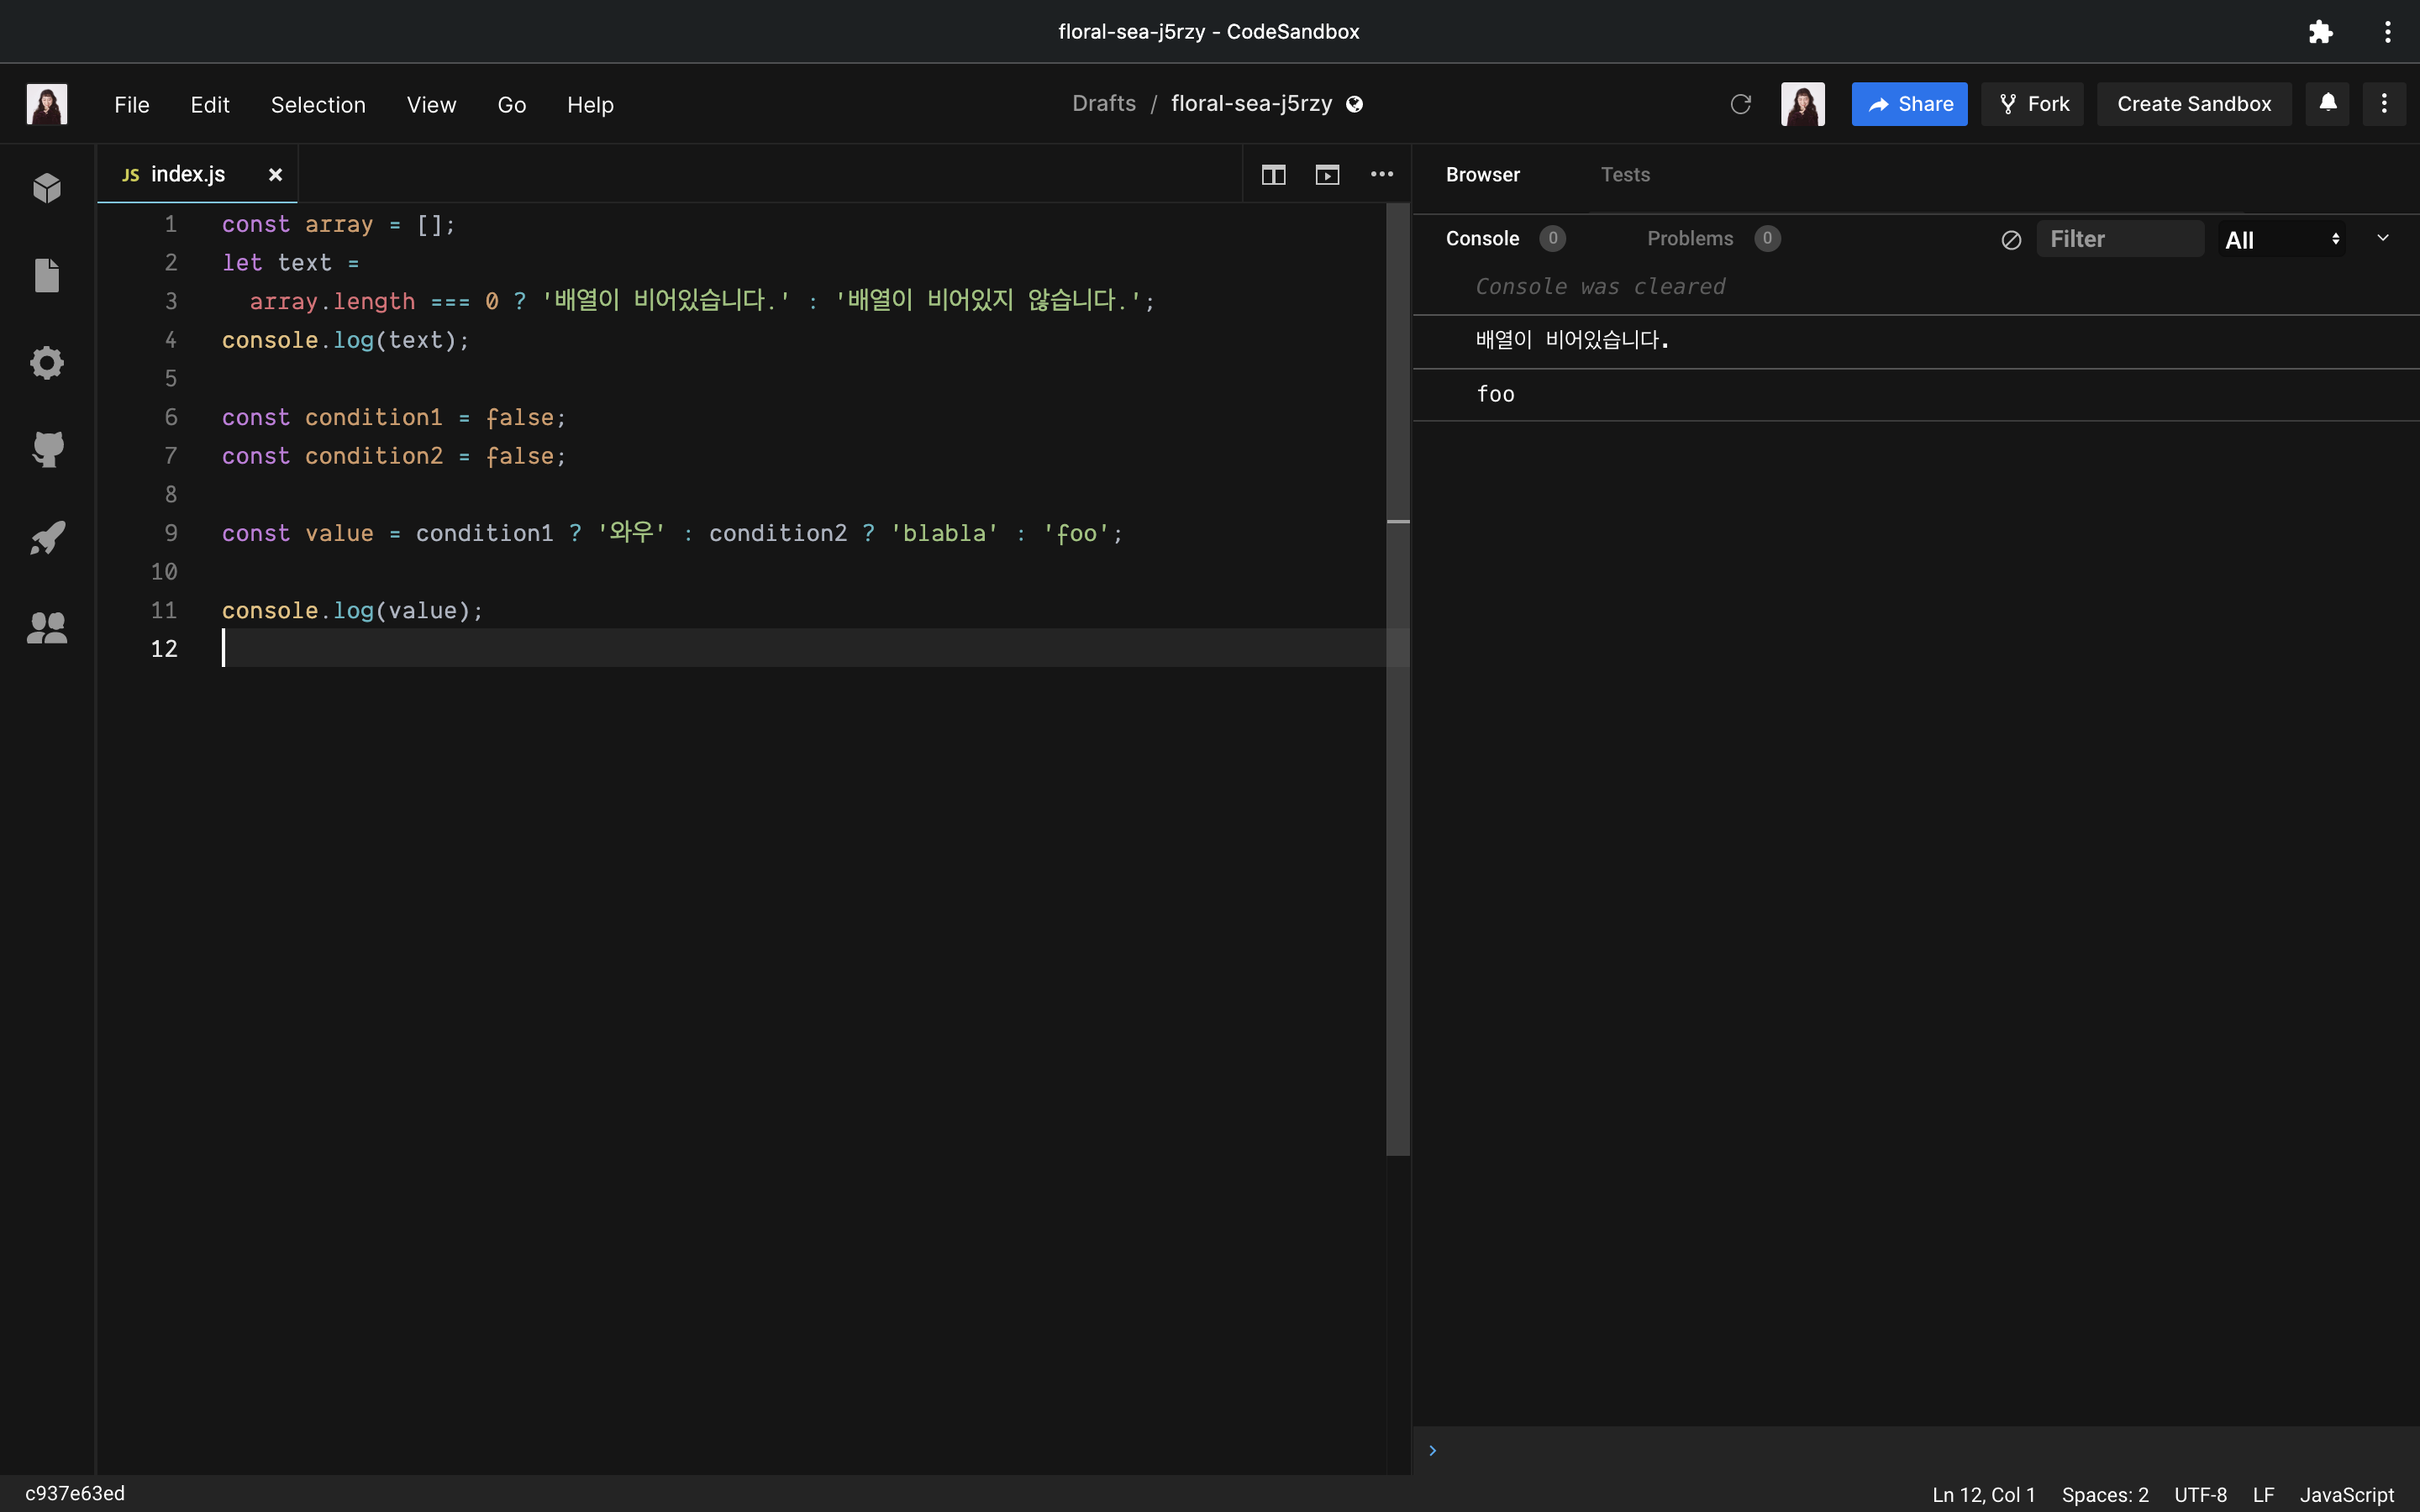Click the Problems count badge
Image resolution: width=2420 pixels, height=1512 pixels.
[1767, 239]
